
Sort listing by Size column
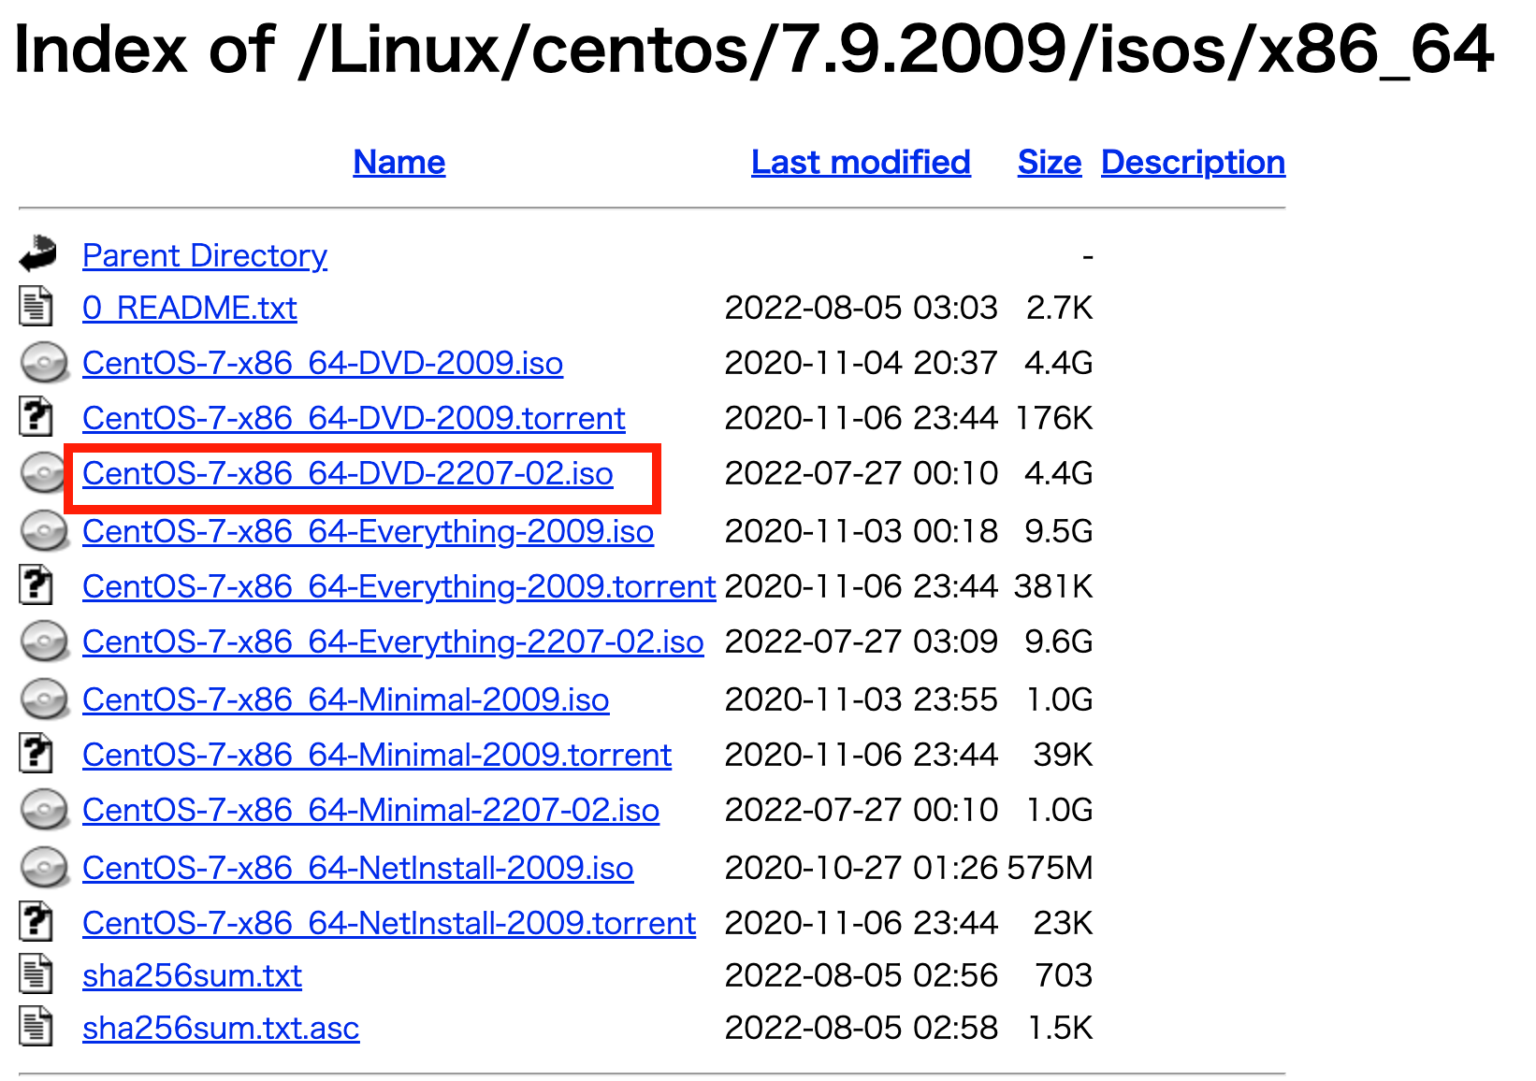[x=1048, y=162]
